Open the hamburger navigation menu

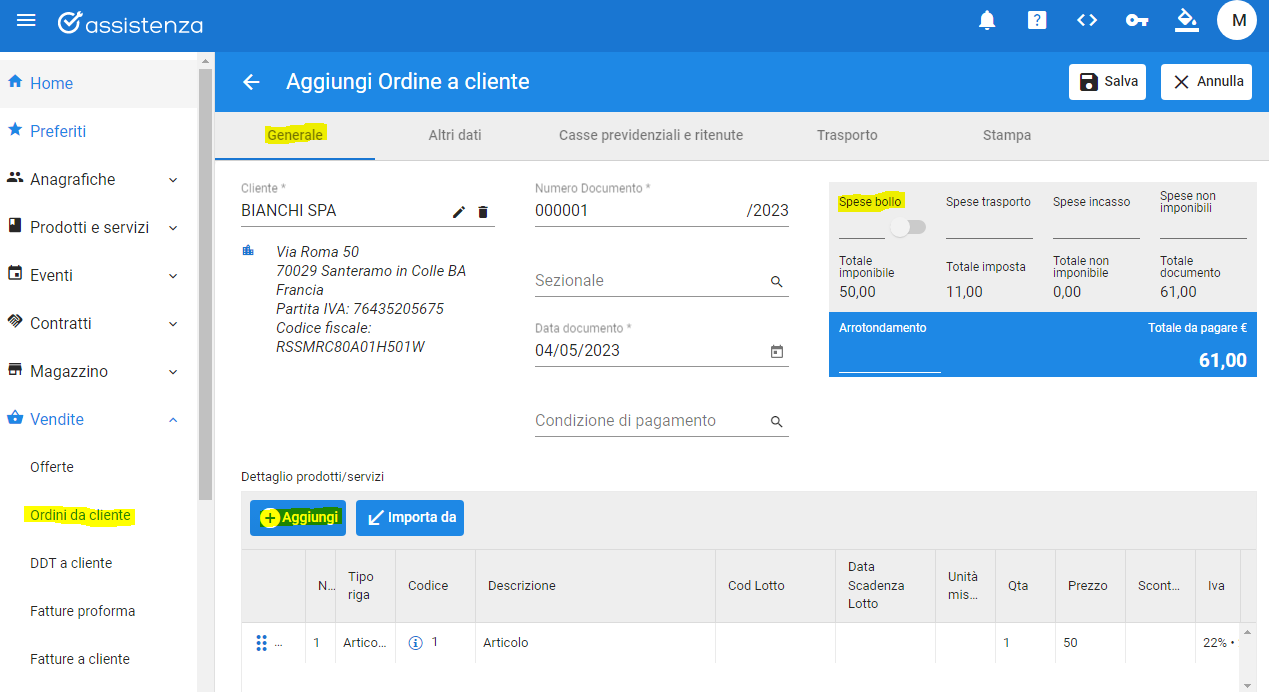tap(27, 21)
